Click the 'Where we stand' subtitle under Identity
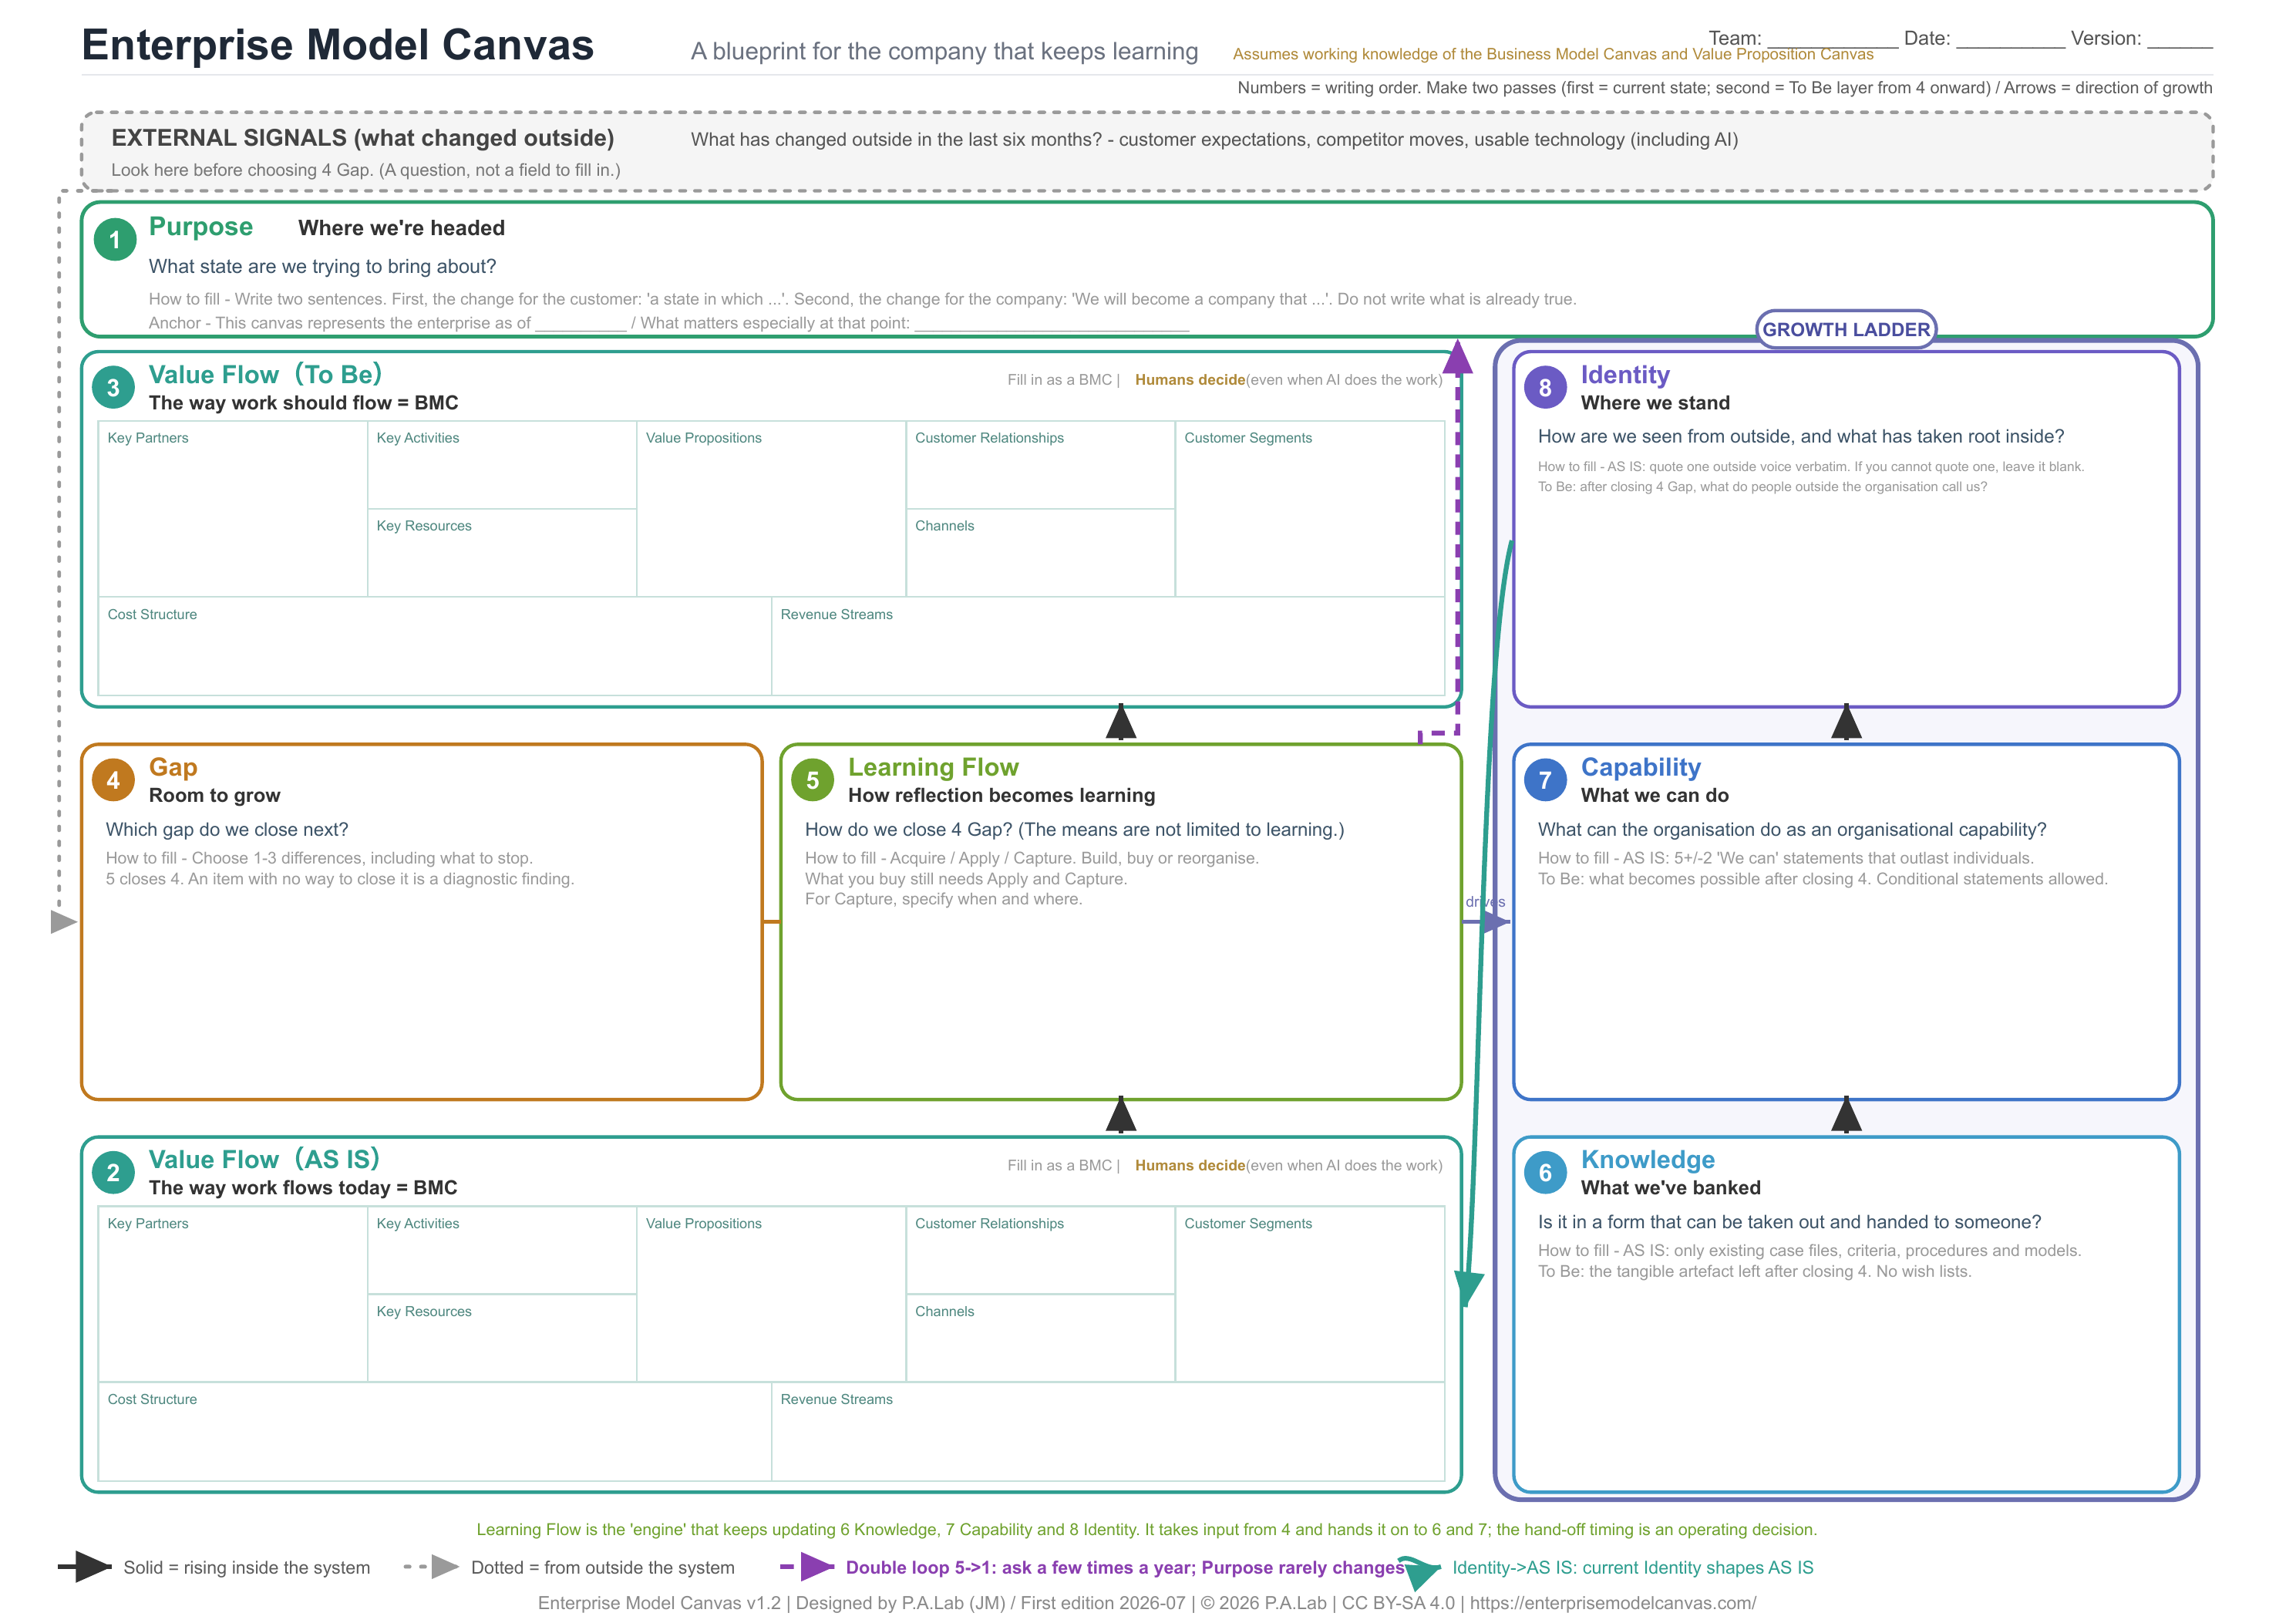This screenshot has width=2296, height=1623. (1655, 402)
